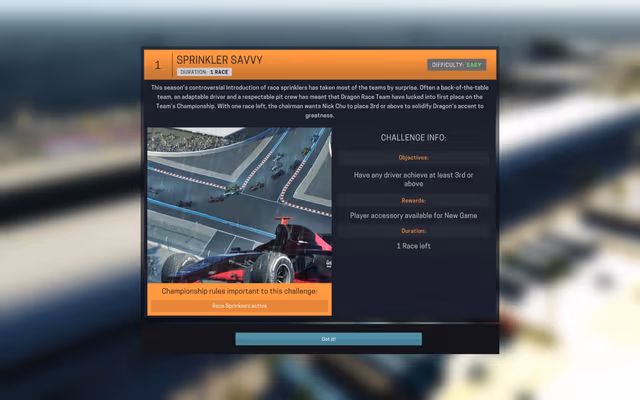
Task: Select the Rewards header
Action: [x=414, y=200]
